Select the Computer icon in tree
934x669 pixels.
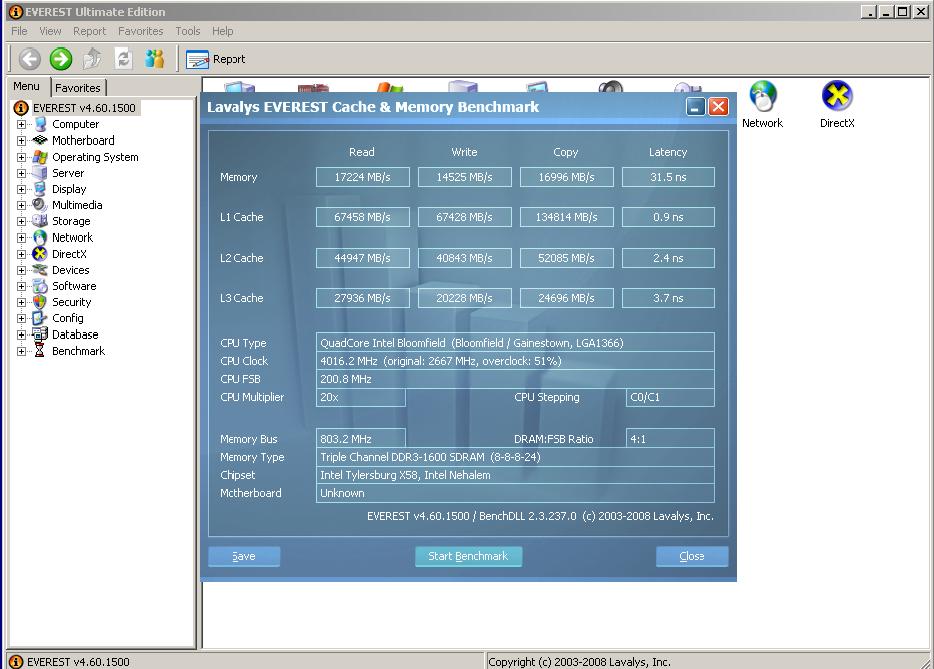40,124
